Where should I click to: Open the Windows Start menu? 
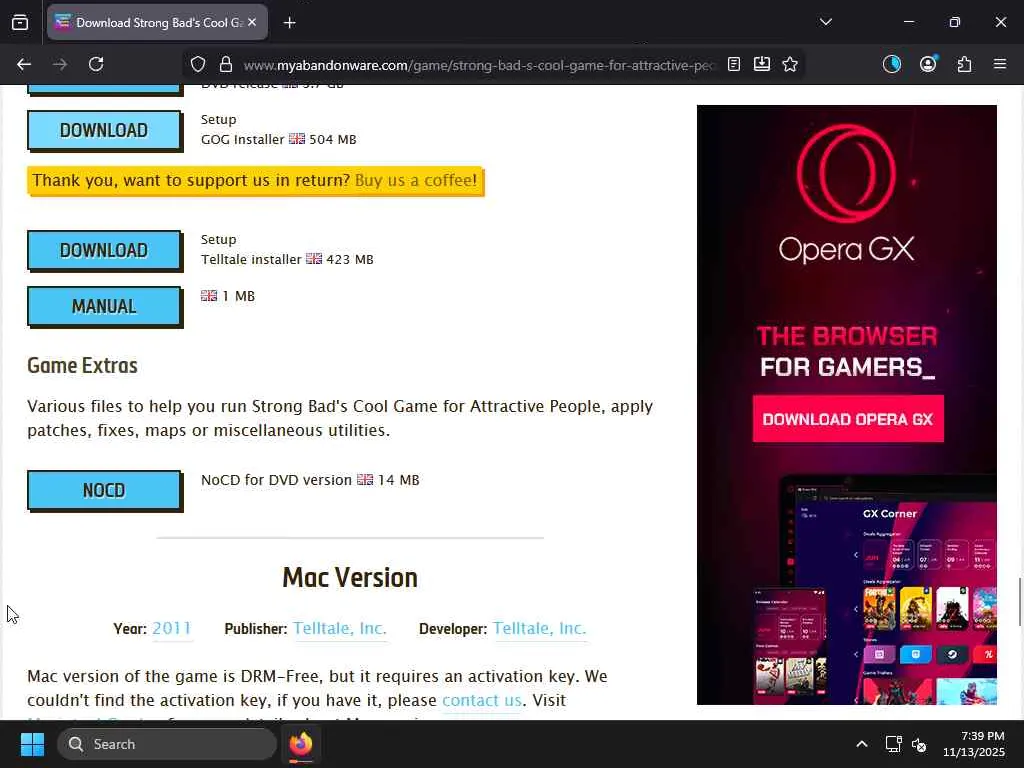(x=32, y=744)
